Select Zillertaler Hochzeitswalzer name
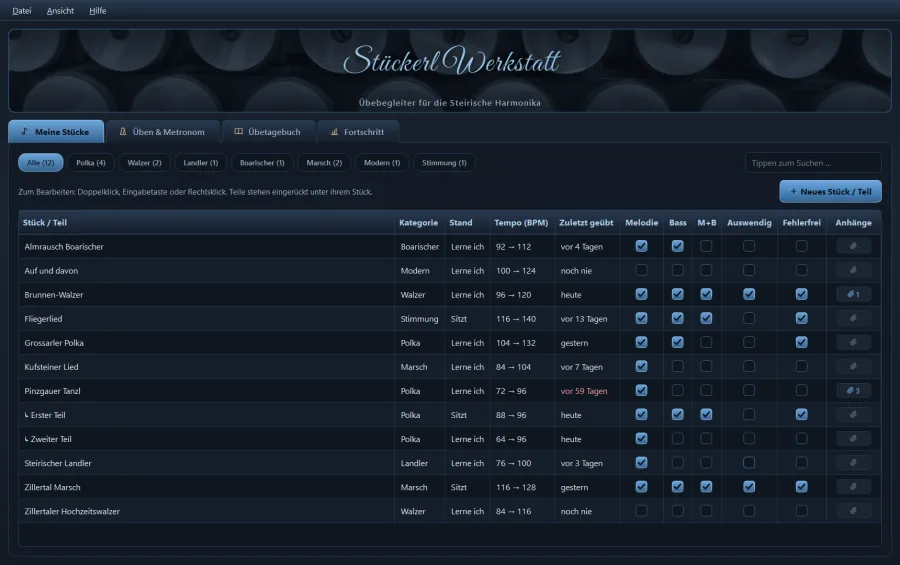Viewport: 900px width, 565px height. [x=72, y=511]
